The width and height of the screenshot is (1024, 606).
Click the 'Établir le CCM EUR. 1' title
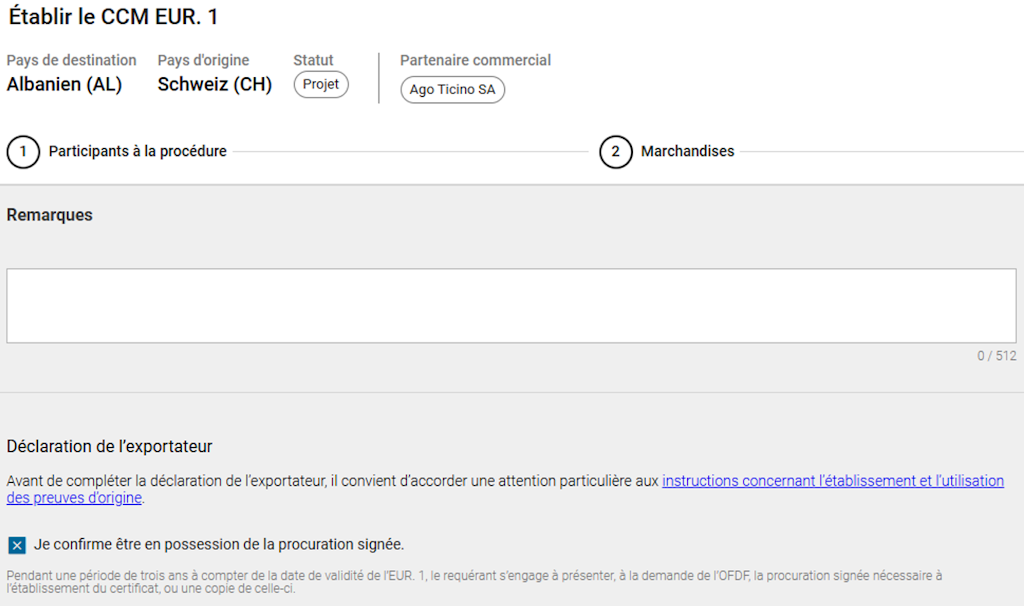point(113,17)
